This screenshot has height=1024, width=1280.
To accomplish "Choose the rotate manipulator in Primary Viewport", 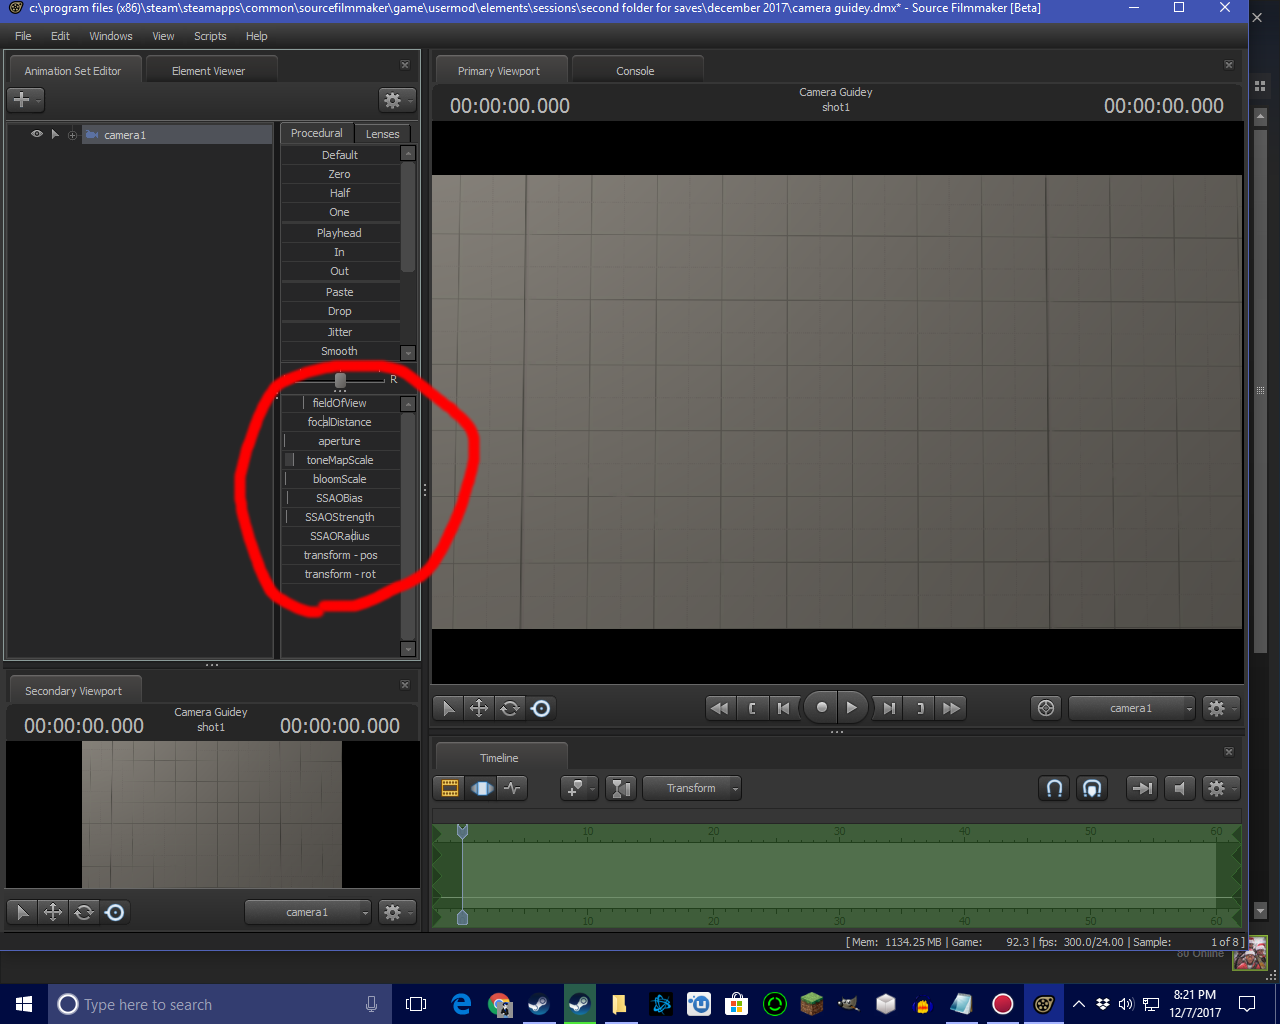I will click(x=510, y=708).
